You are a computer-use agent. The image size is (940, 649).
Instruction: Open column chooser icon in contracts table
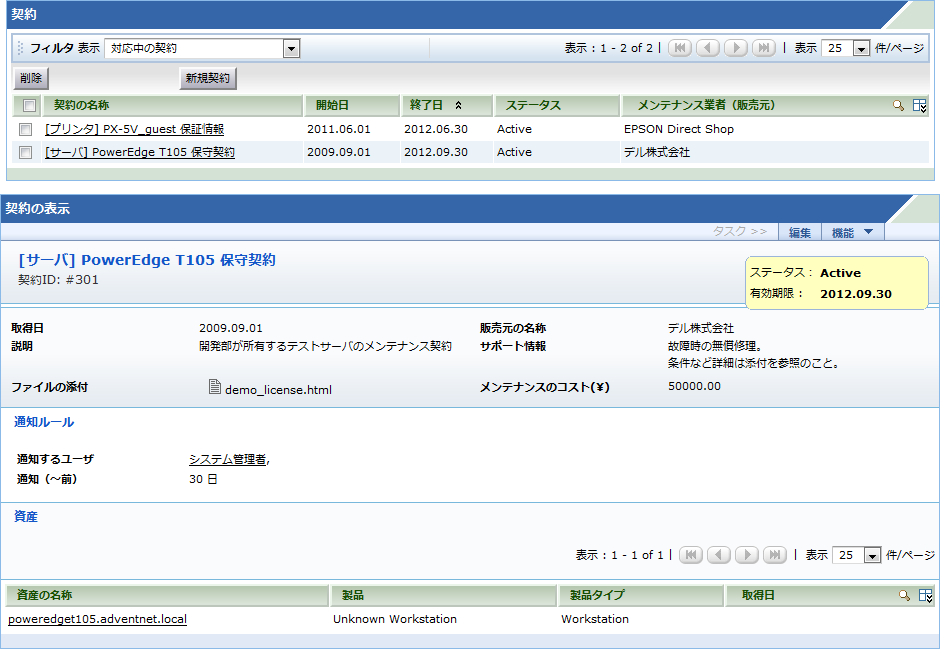click(x=920, y=105)
